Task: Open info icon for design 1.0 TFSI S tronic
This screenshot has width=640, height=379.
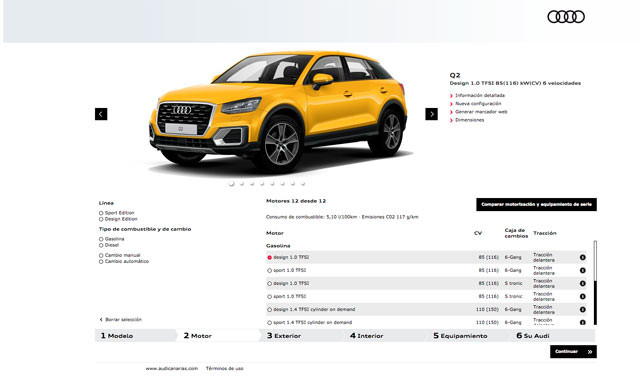Action: click(x=582, y=284)
